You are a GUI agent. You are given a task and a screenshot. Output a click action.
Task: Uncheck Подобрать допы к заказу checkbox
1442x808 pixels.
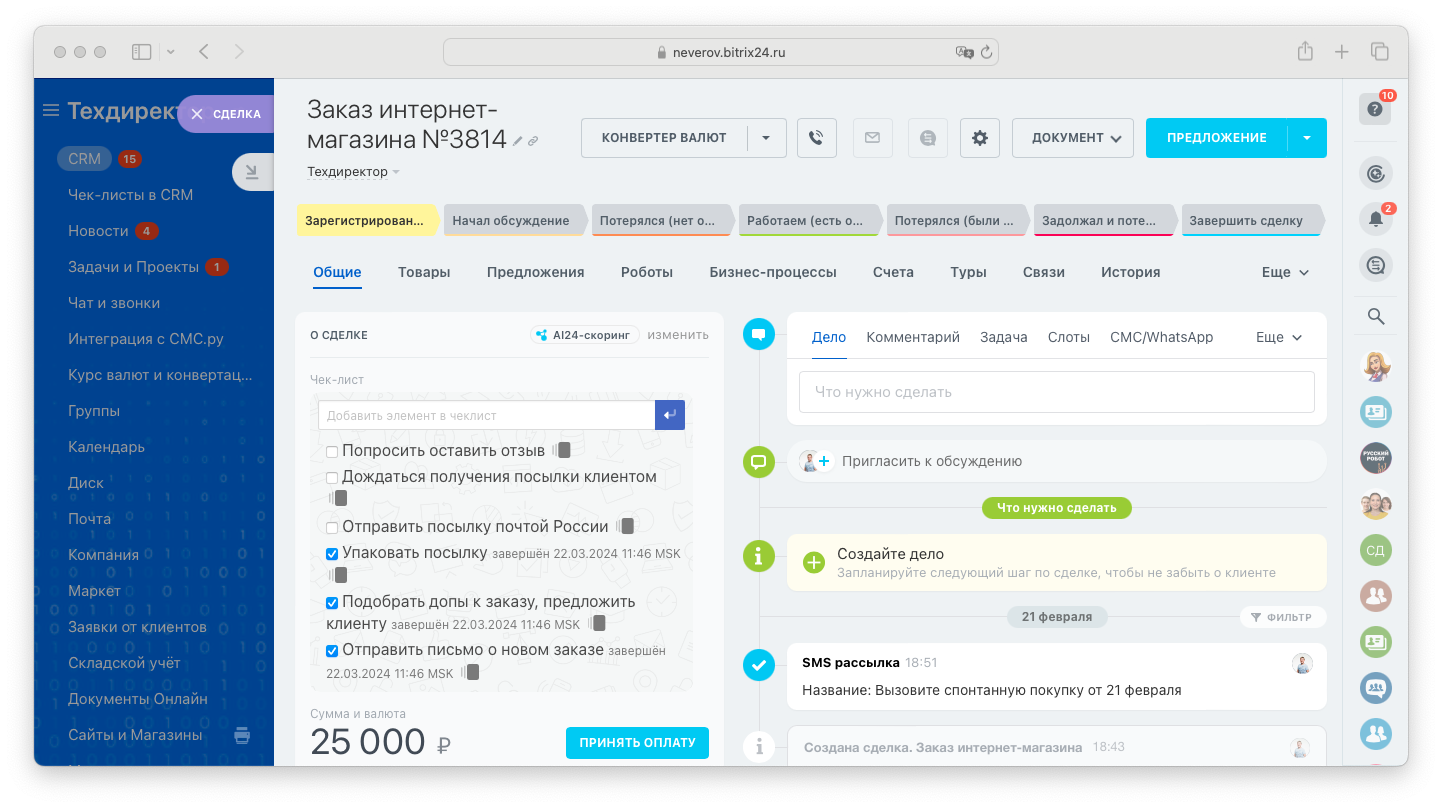tap(332, 603)
